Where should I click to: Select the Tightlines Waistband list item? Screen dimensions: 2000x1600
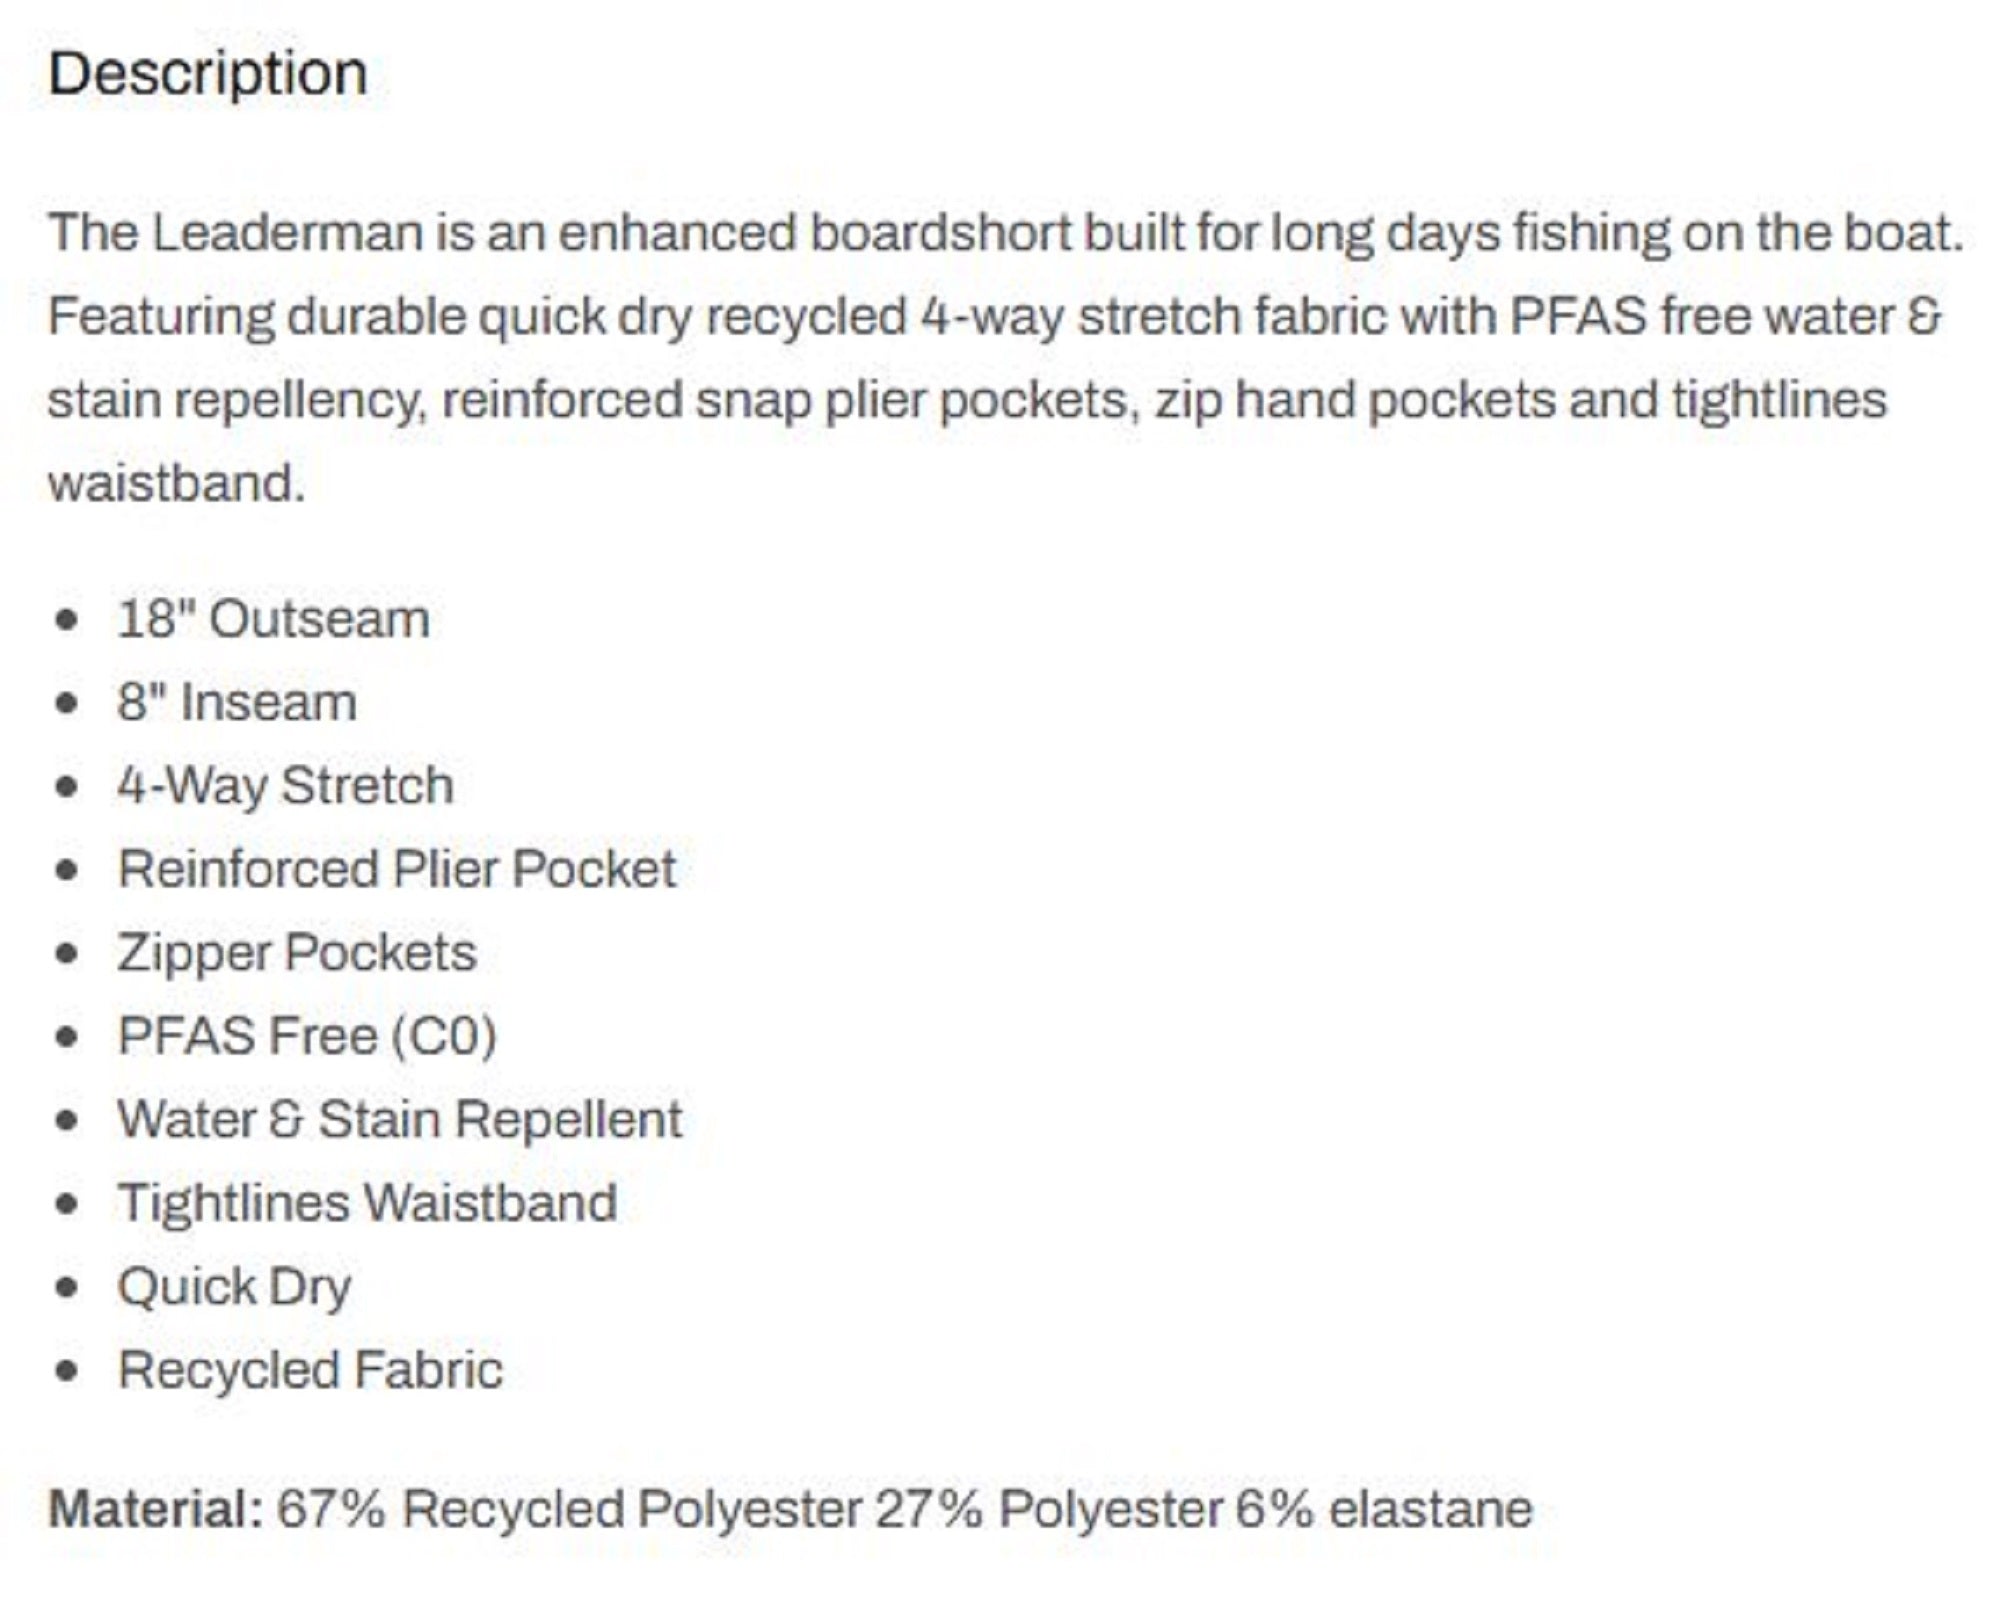point(367,1202)
